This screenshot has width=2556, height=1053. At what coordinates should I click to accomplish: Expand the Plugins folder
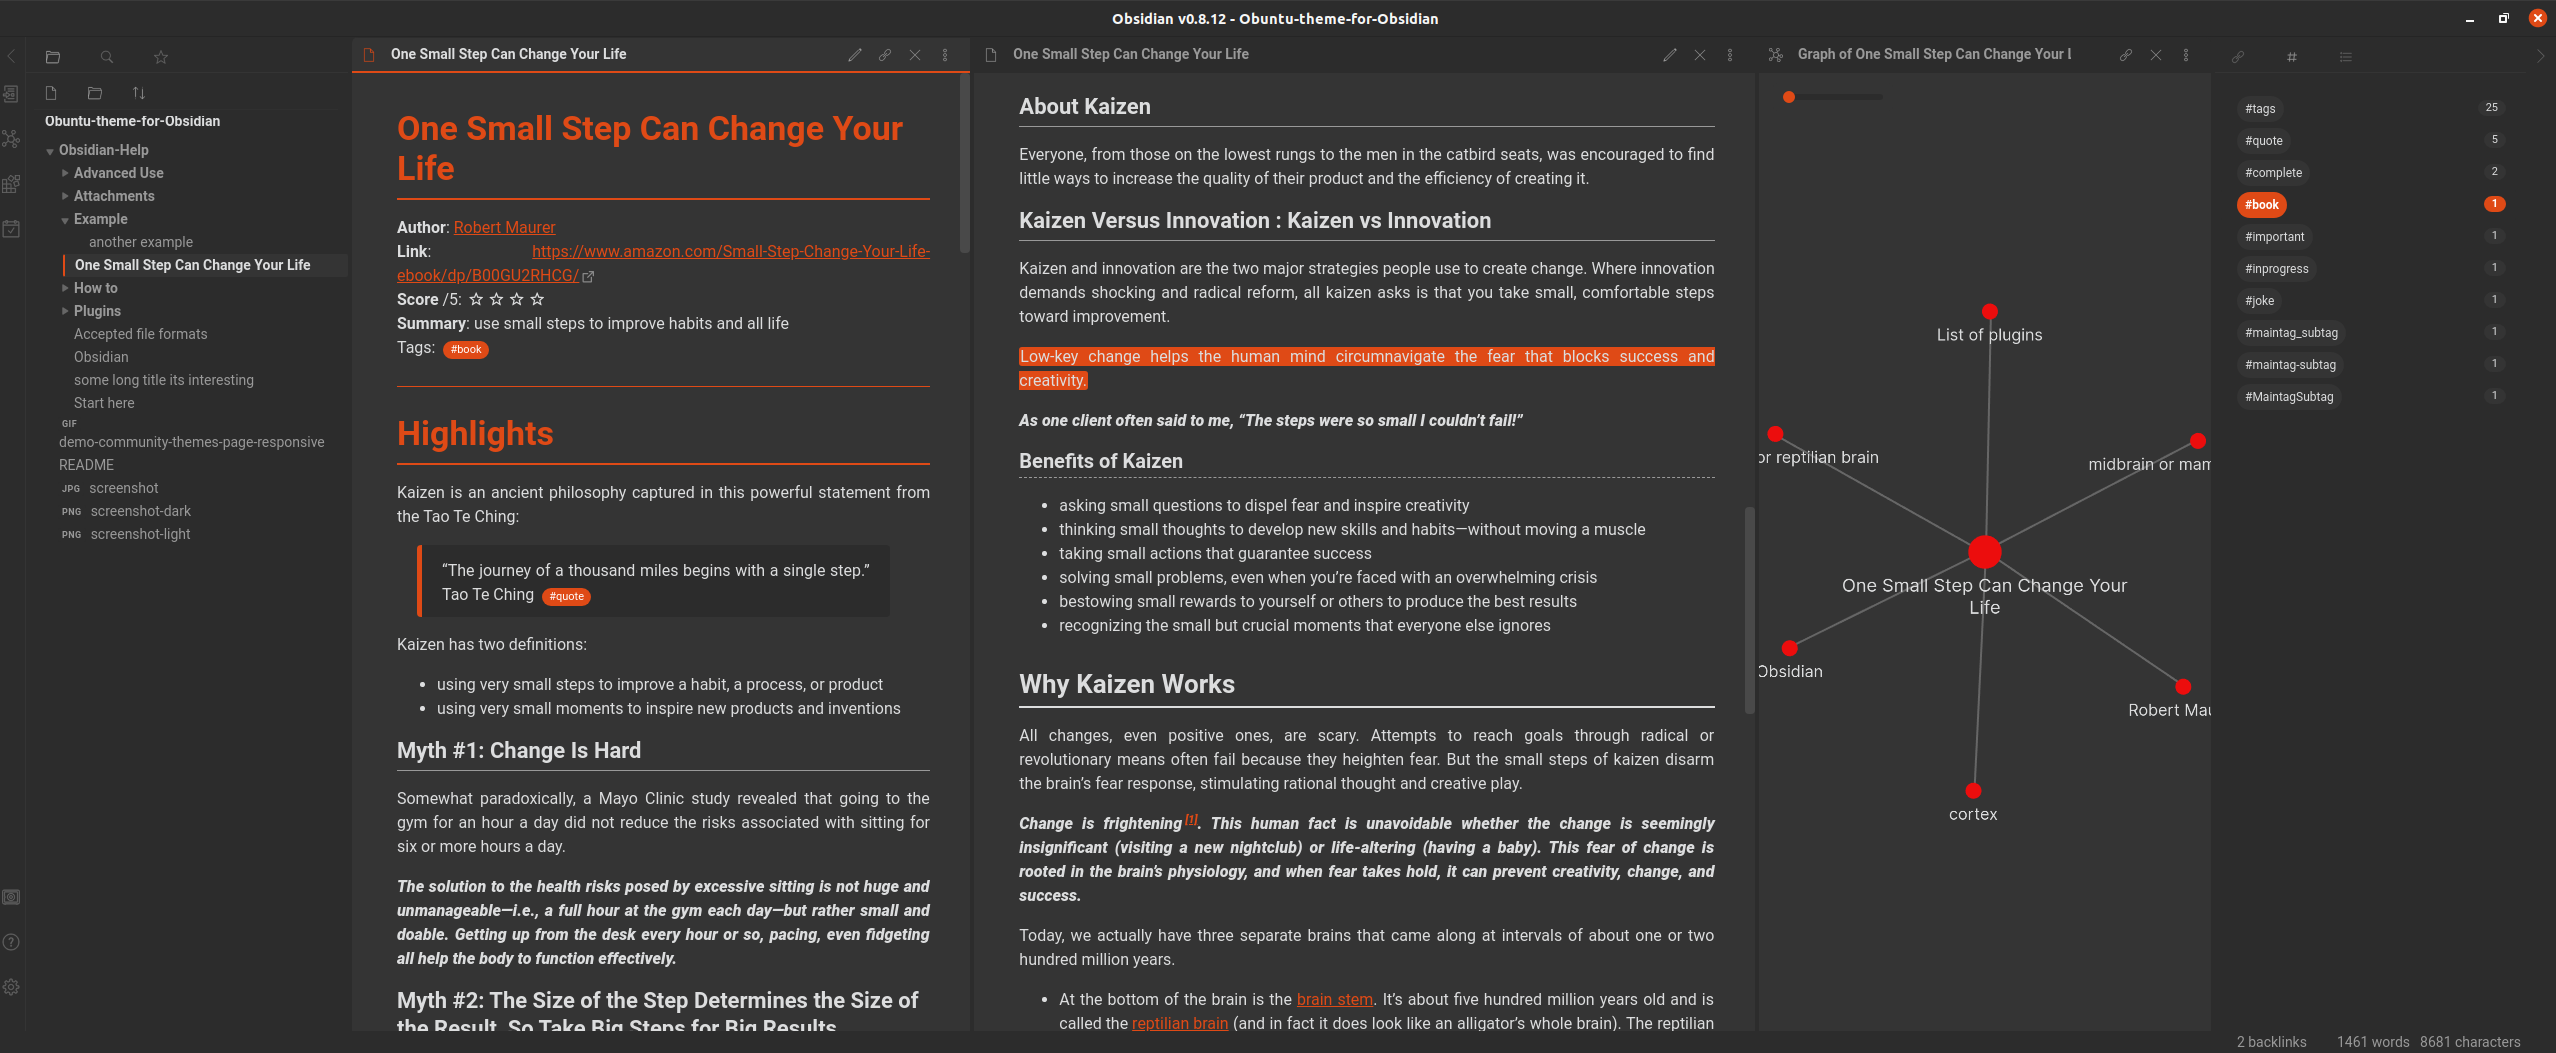[65, 311]
